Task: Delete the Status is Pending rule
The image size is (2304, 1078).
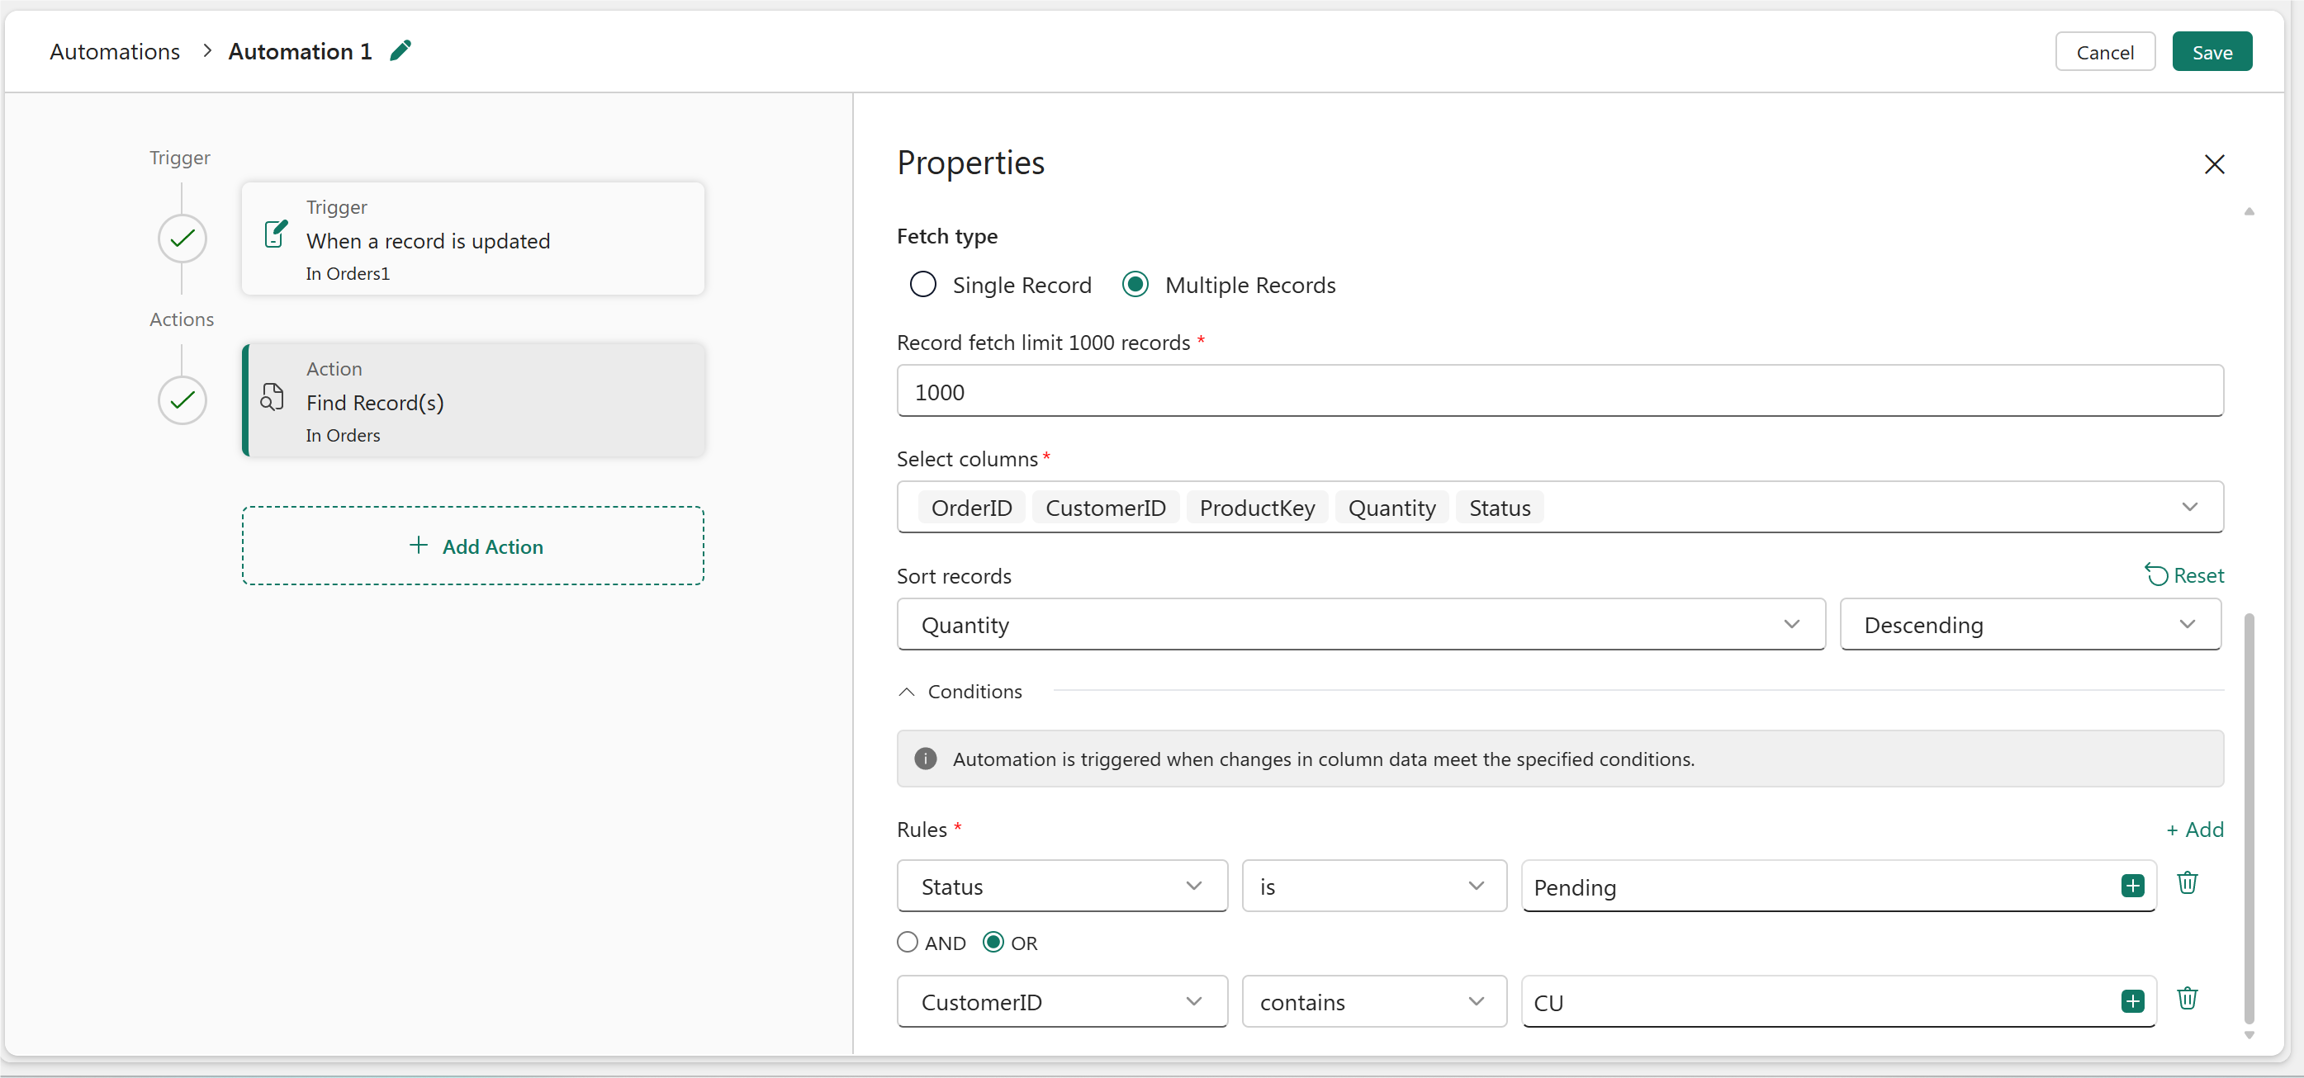Action: (2187, 884)
